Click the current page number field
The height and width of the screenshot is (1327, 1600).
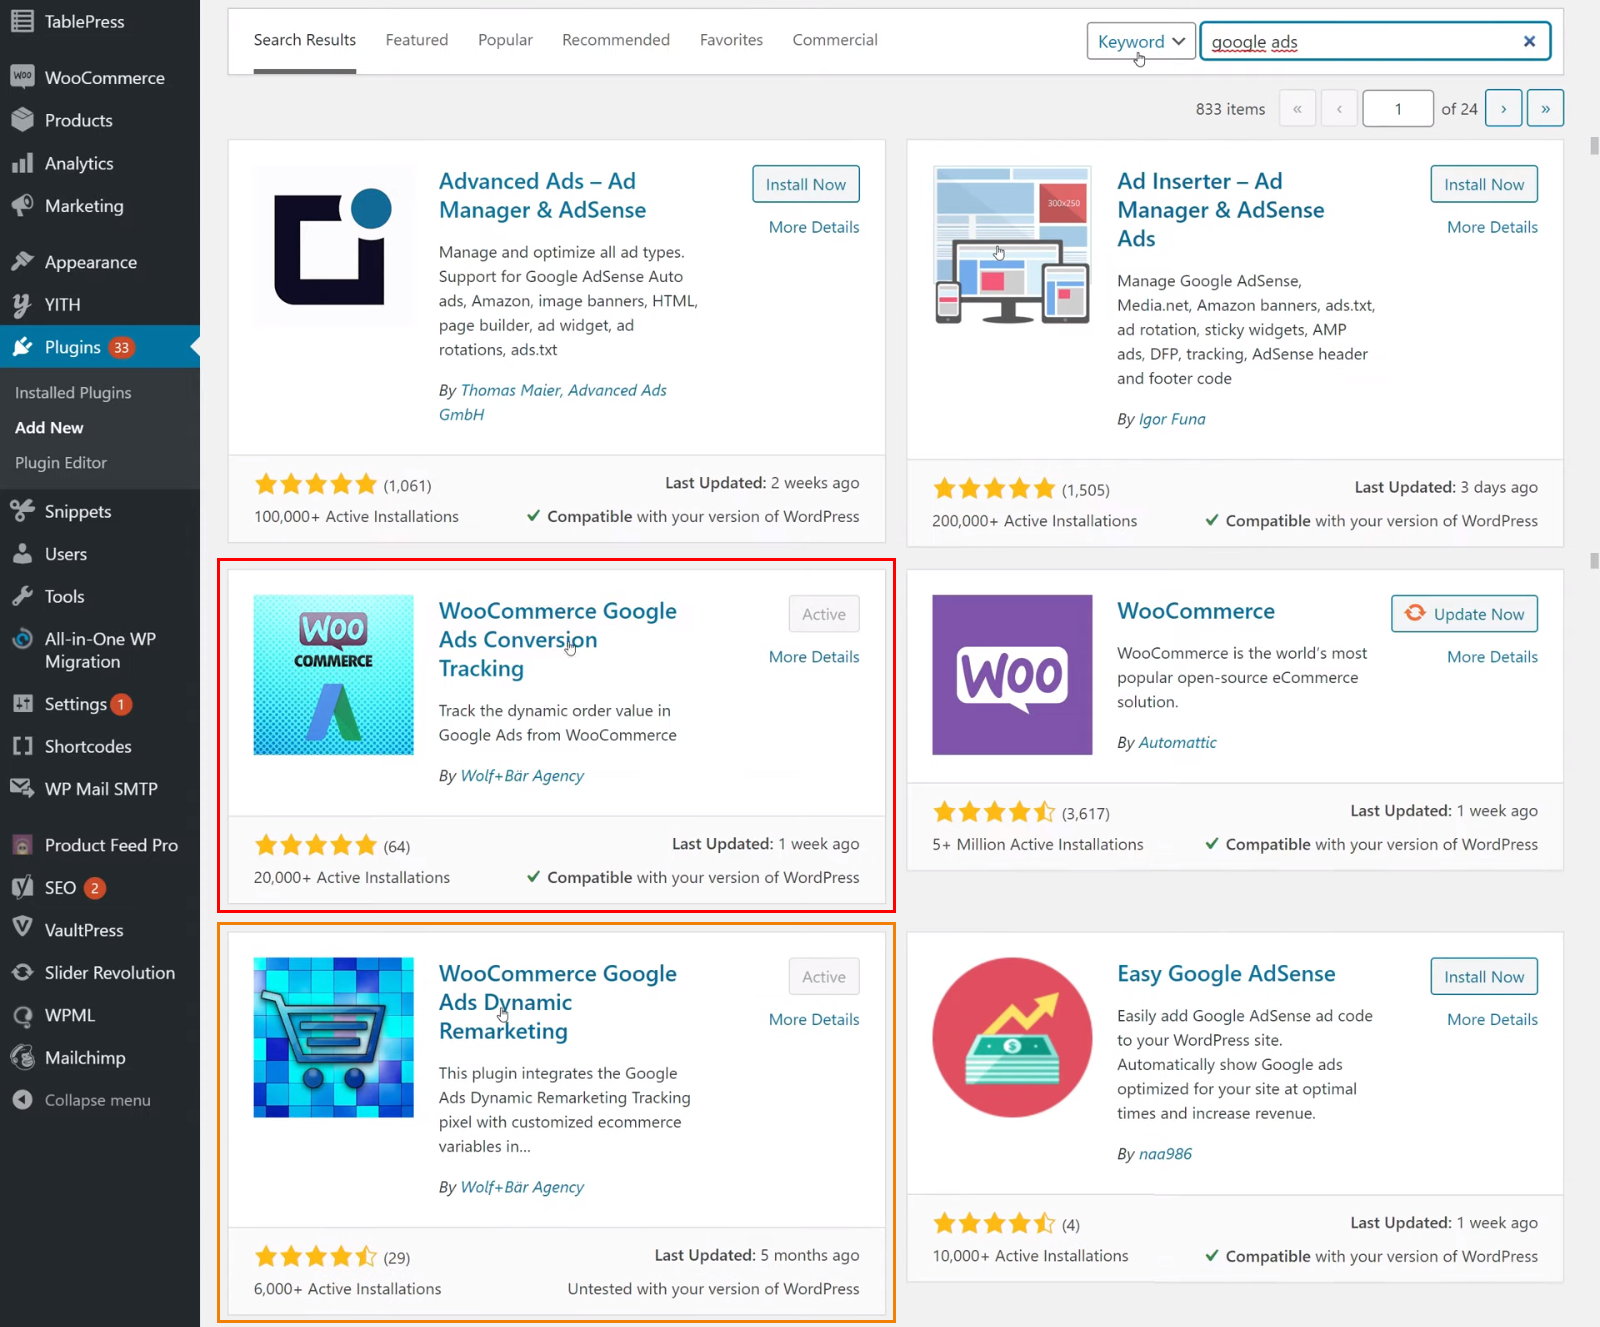(1398, 108)
